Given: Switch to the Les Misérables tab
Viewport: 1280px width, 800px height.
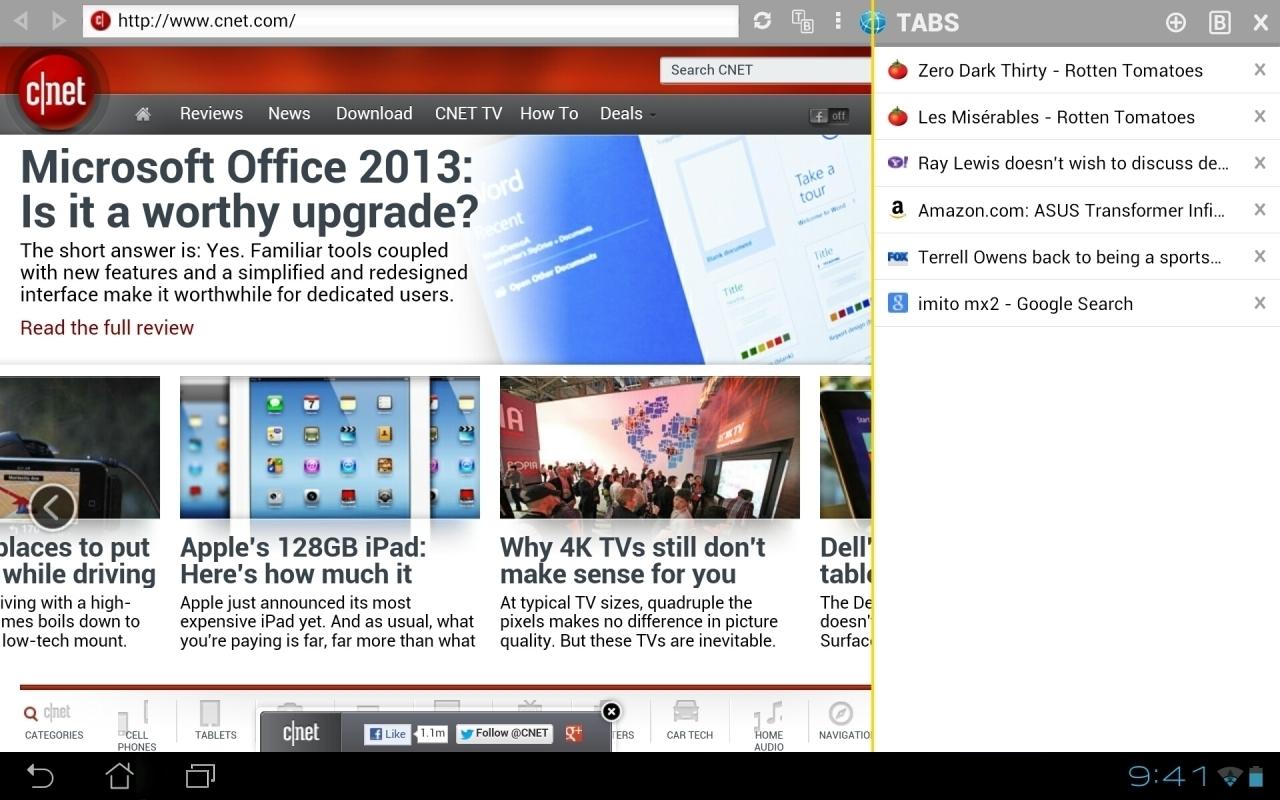Looking at the screenshot, I should [x=1056, y=117].
